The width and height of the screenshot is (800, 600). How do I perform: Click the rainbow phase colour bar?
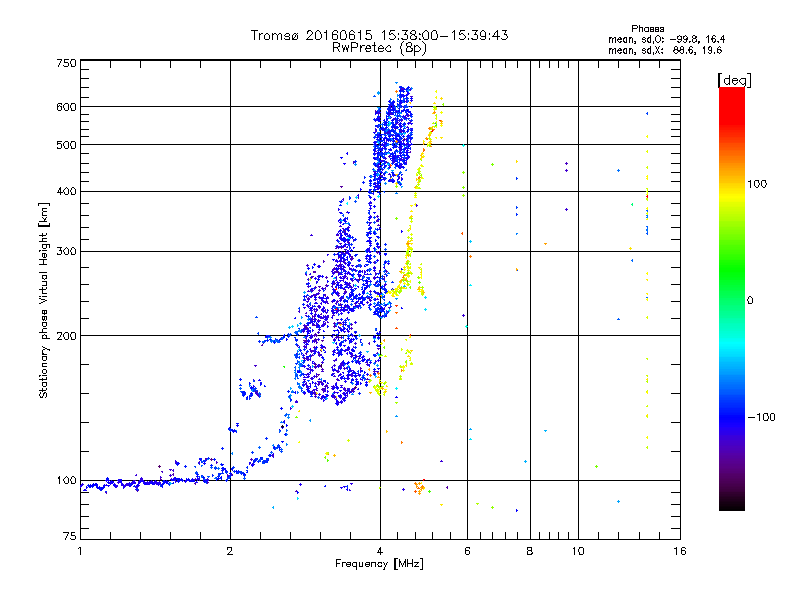point(732,298)
